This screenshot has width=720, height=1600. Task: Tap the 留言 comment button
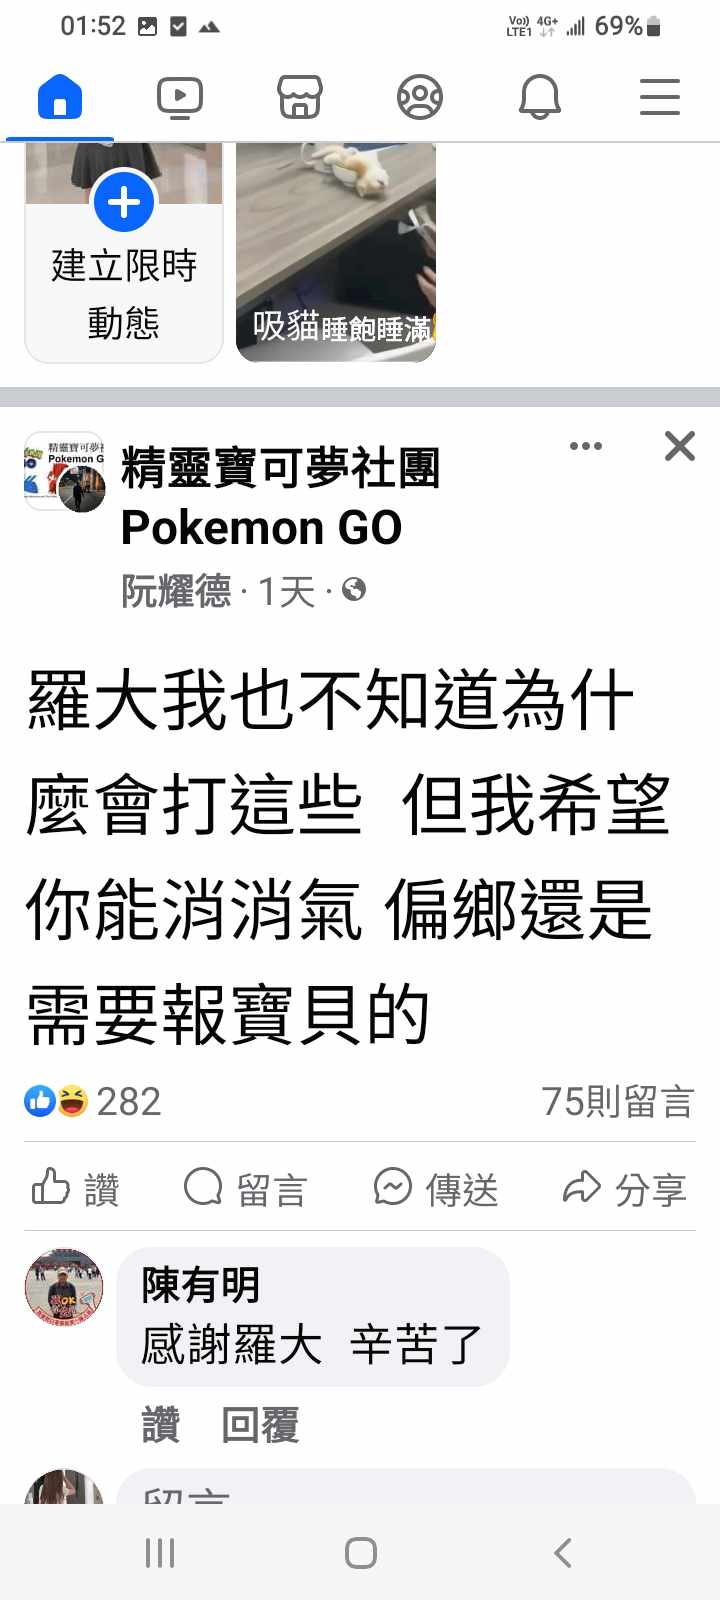coord(245,1188)
